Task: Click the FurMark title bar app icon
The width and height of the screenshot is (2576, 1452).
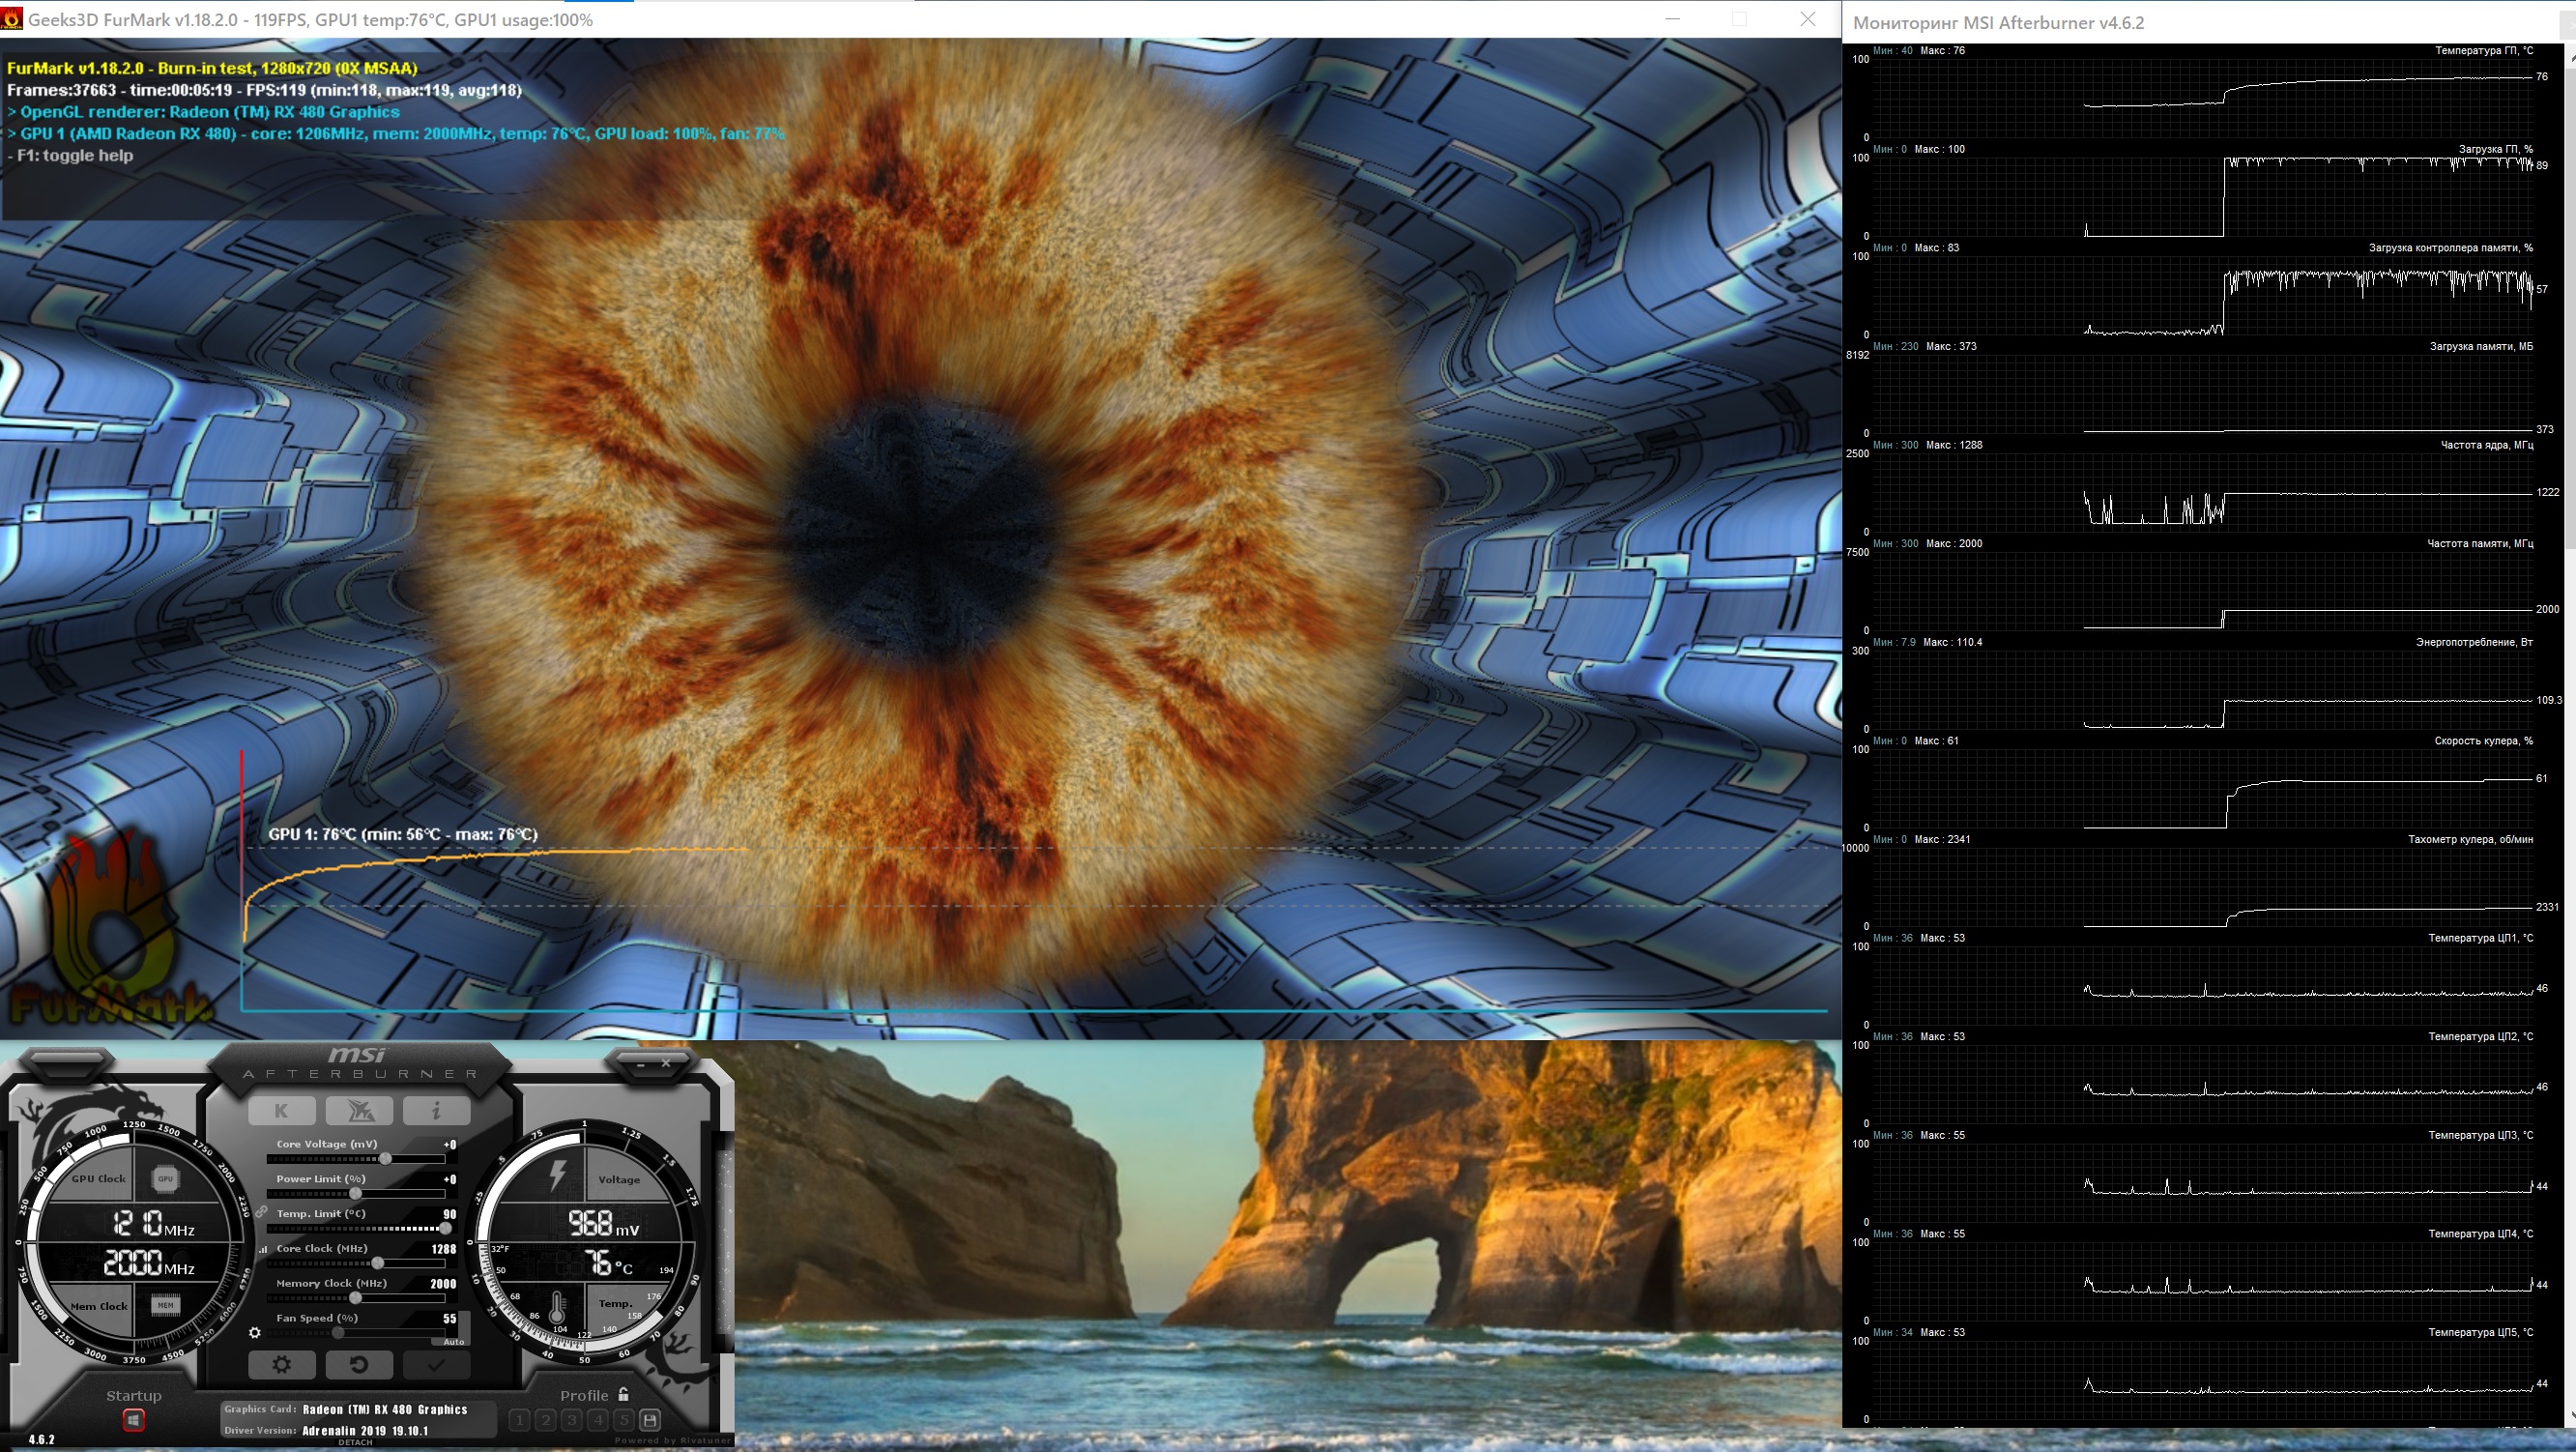Action: pyautogui.click(x=12, y=19)
